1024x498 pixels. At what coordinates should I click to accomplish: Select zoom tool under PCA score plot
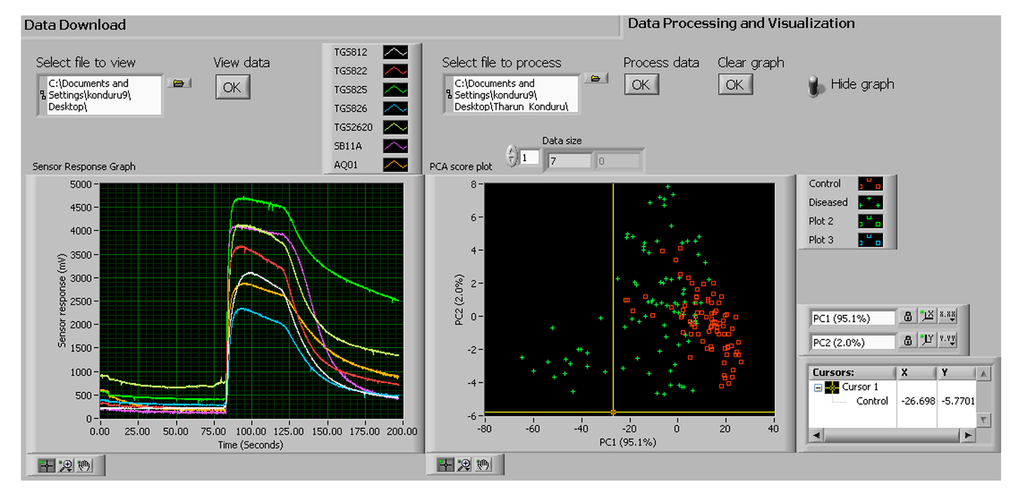coord(465,465)
